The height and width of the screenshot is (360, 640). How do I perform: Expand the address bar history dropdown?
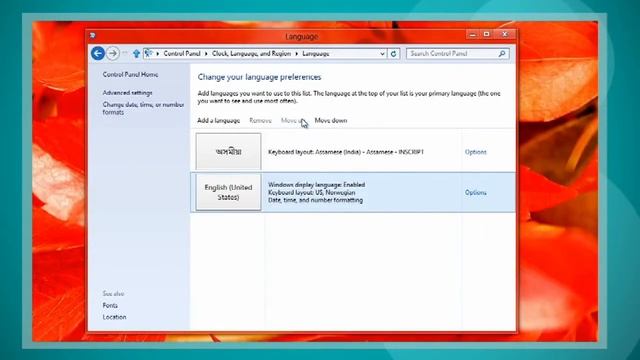point(382,53)
